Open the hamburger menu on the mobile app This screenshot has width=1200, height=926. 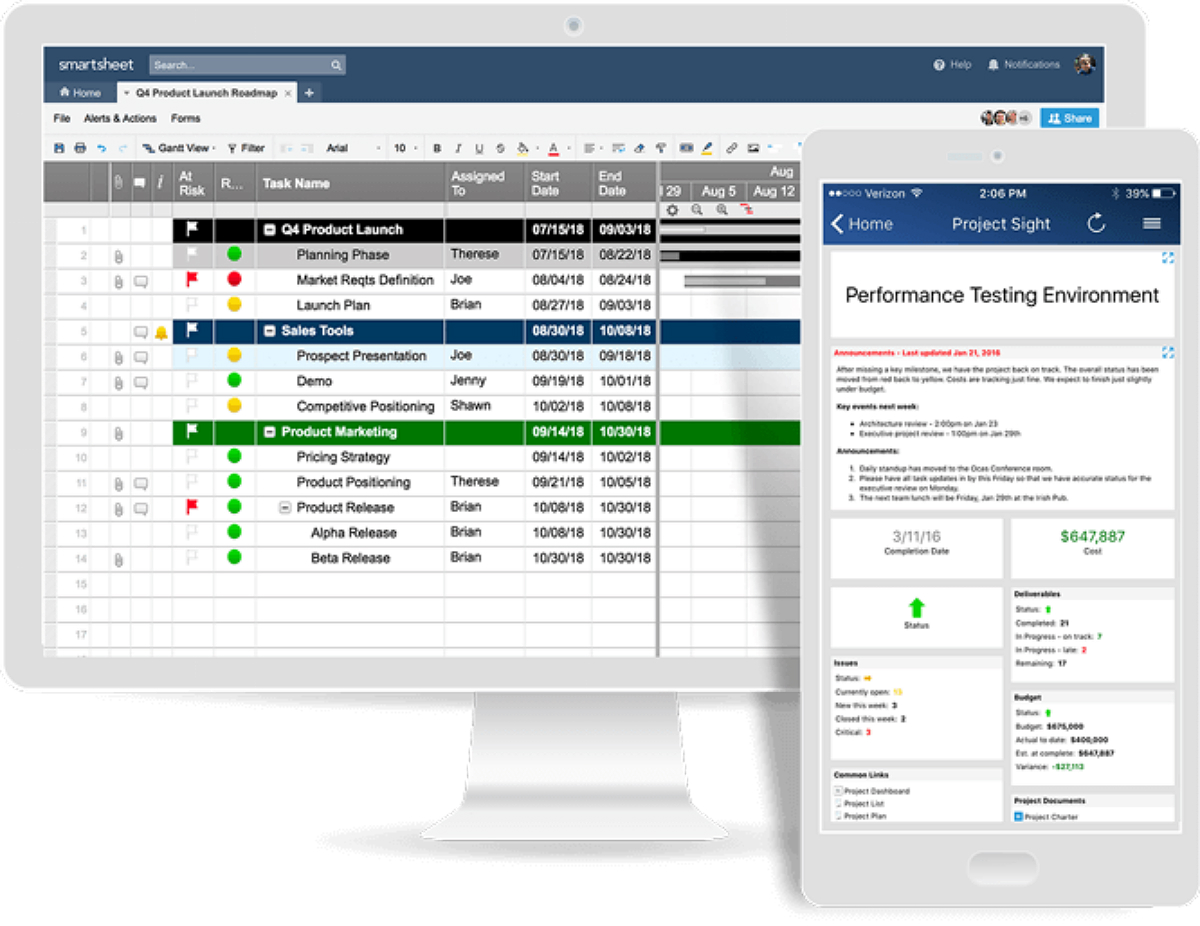click(1152, 224)
